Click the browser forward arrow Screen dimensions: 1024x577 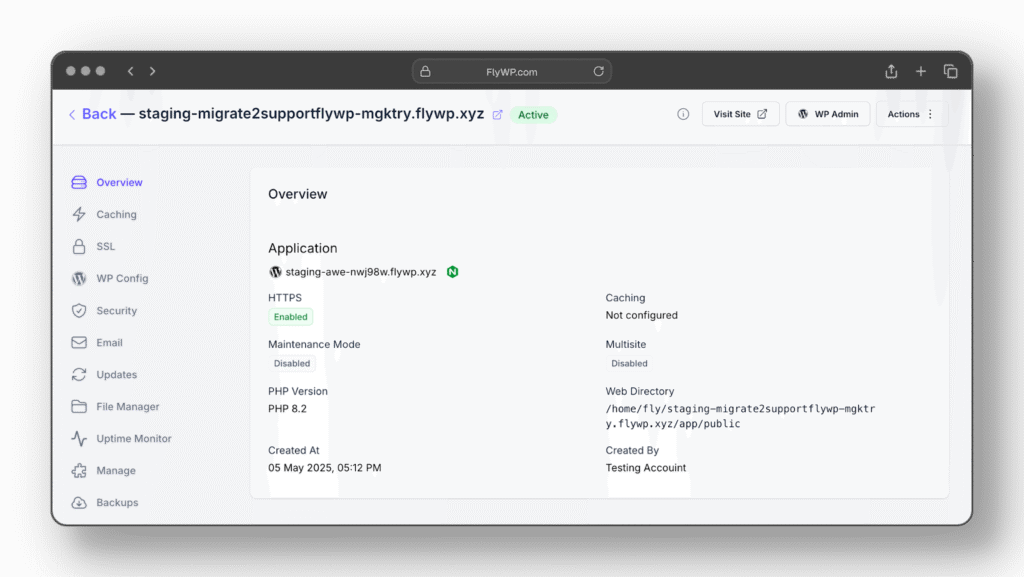pos(153,72)
